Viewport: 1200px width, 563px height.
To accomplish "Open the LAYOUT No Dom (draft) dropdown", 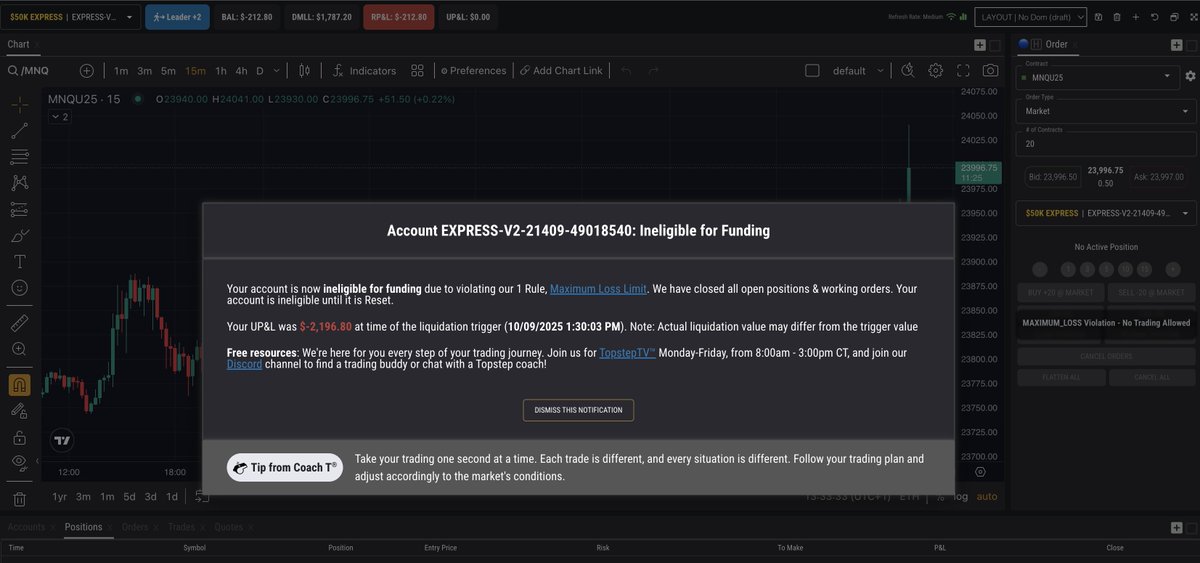I will 1031,17.
